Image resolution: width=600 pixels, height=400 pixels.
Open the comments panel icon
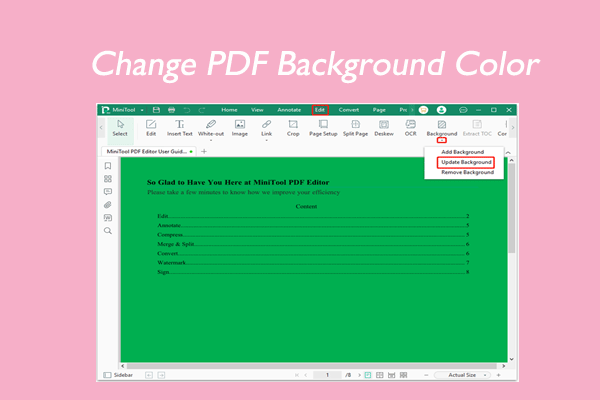tap(108, 192)
